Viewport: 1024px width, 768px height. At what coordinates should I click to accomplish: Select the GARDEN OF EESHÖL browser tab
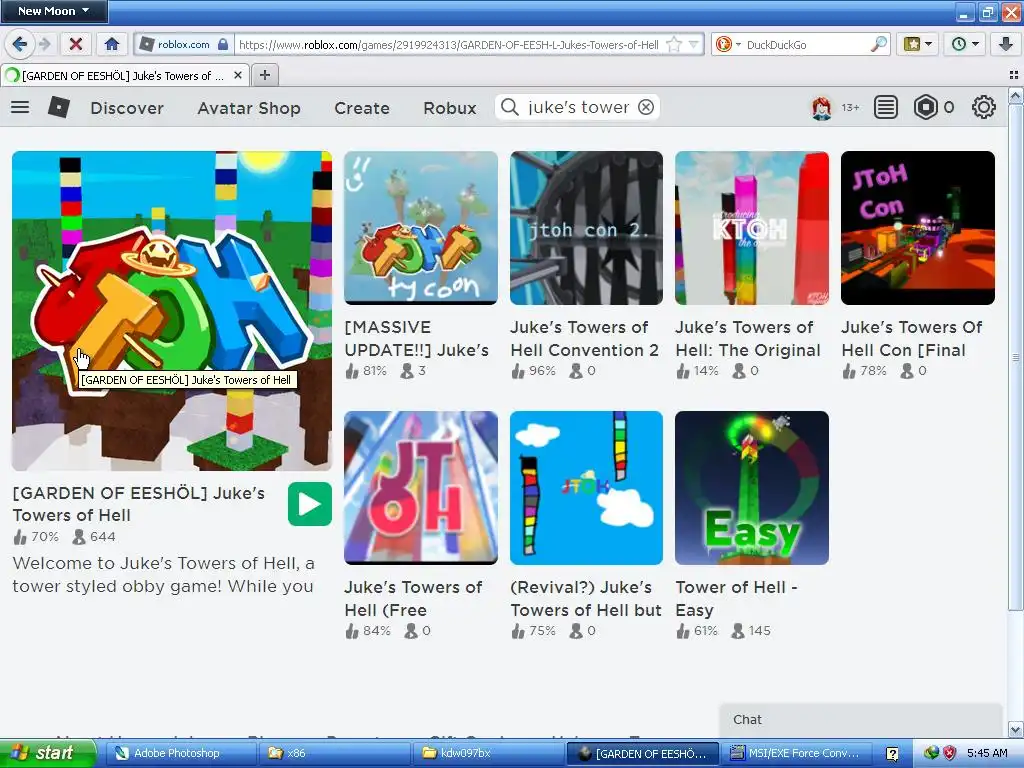pyautogui.click(x=124, y=75)
